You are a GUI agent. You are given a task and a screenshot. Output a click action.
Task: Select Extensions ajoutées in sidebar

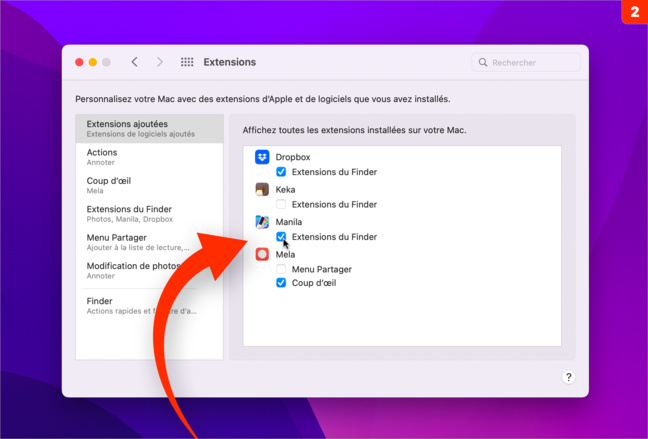150,129
